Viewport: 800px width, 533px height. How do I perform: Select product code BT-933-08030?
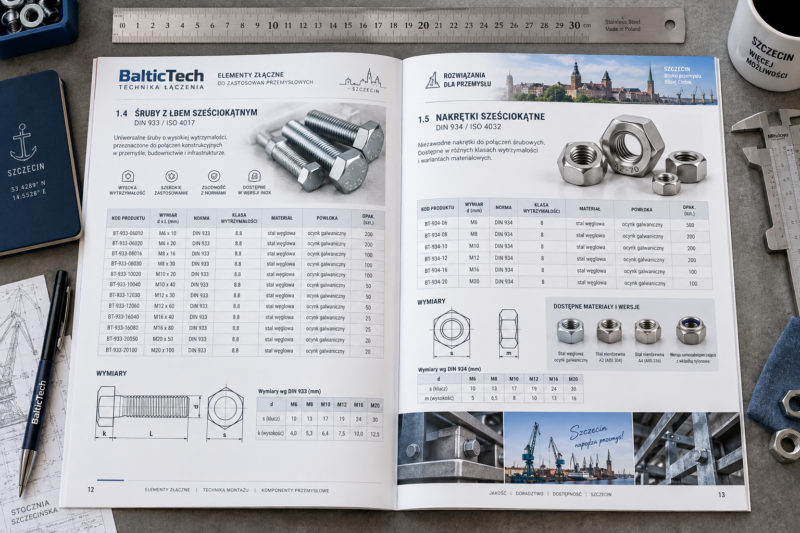126,264
